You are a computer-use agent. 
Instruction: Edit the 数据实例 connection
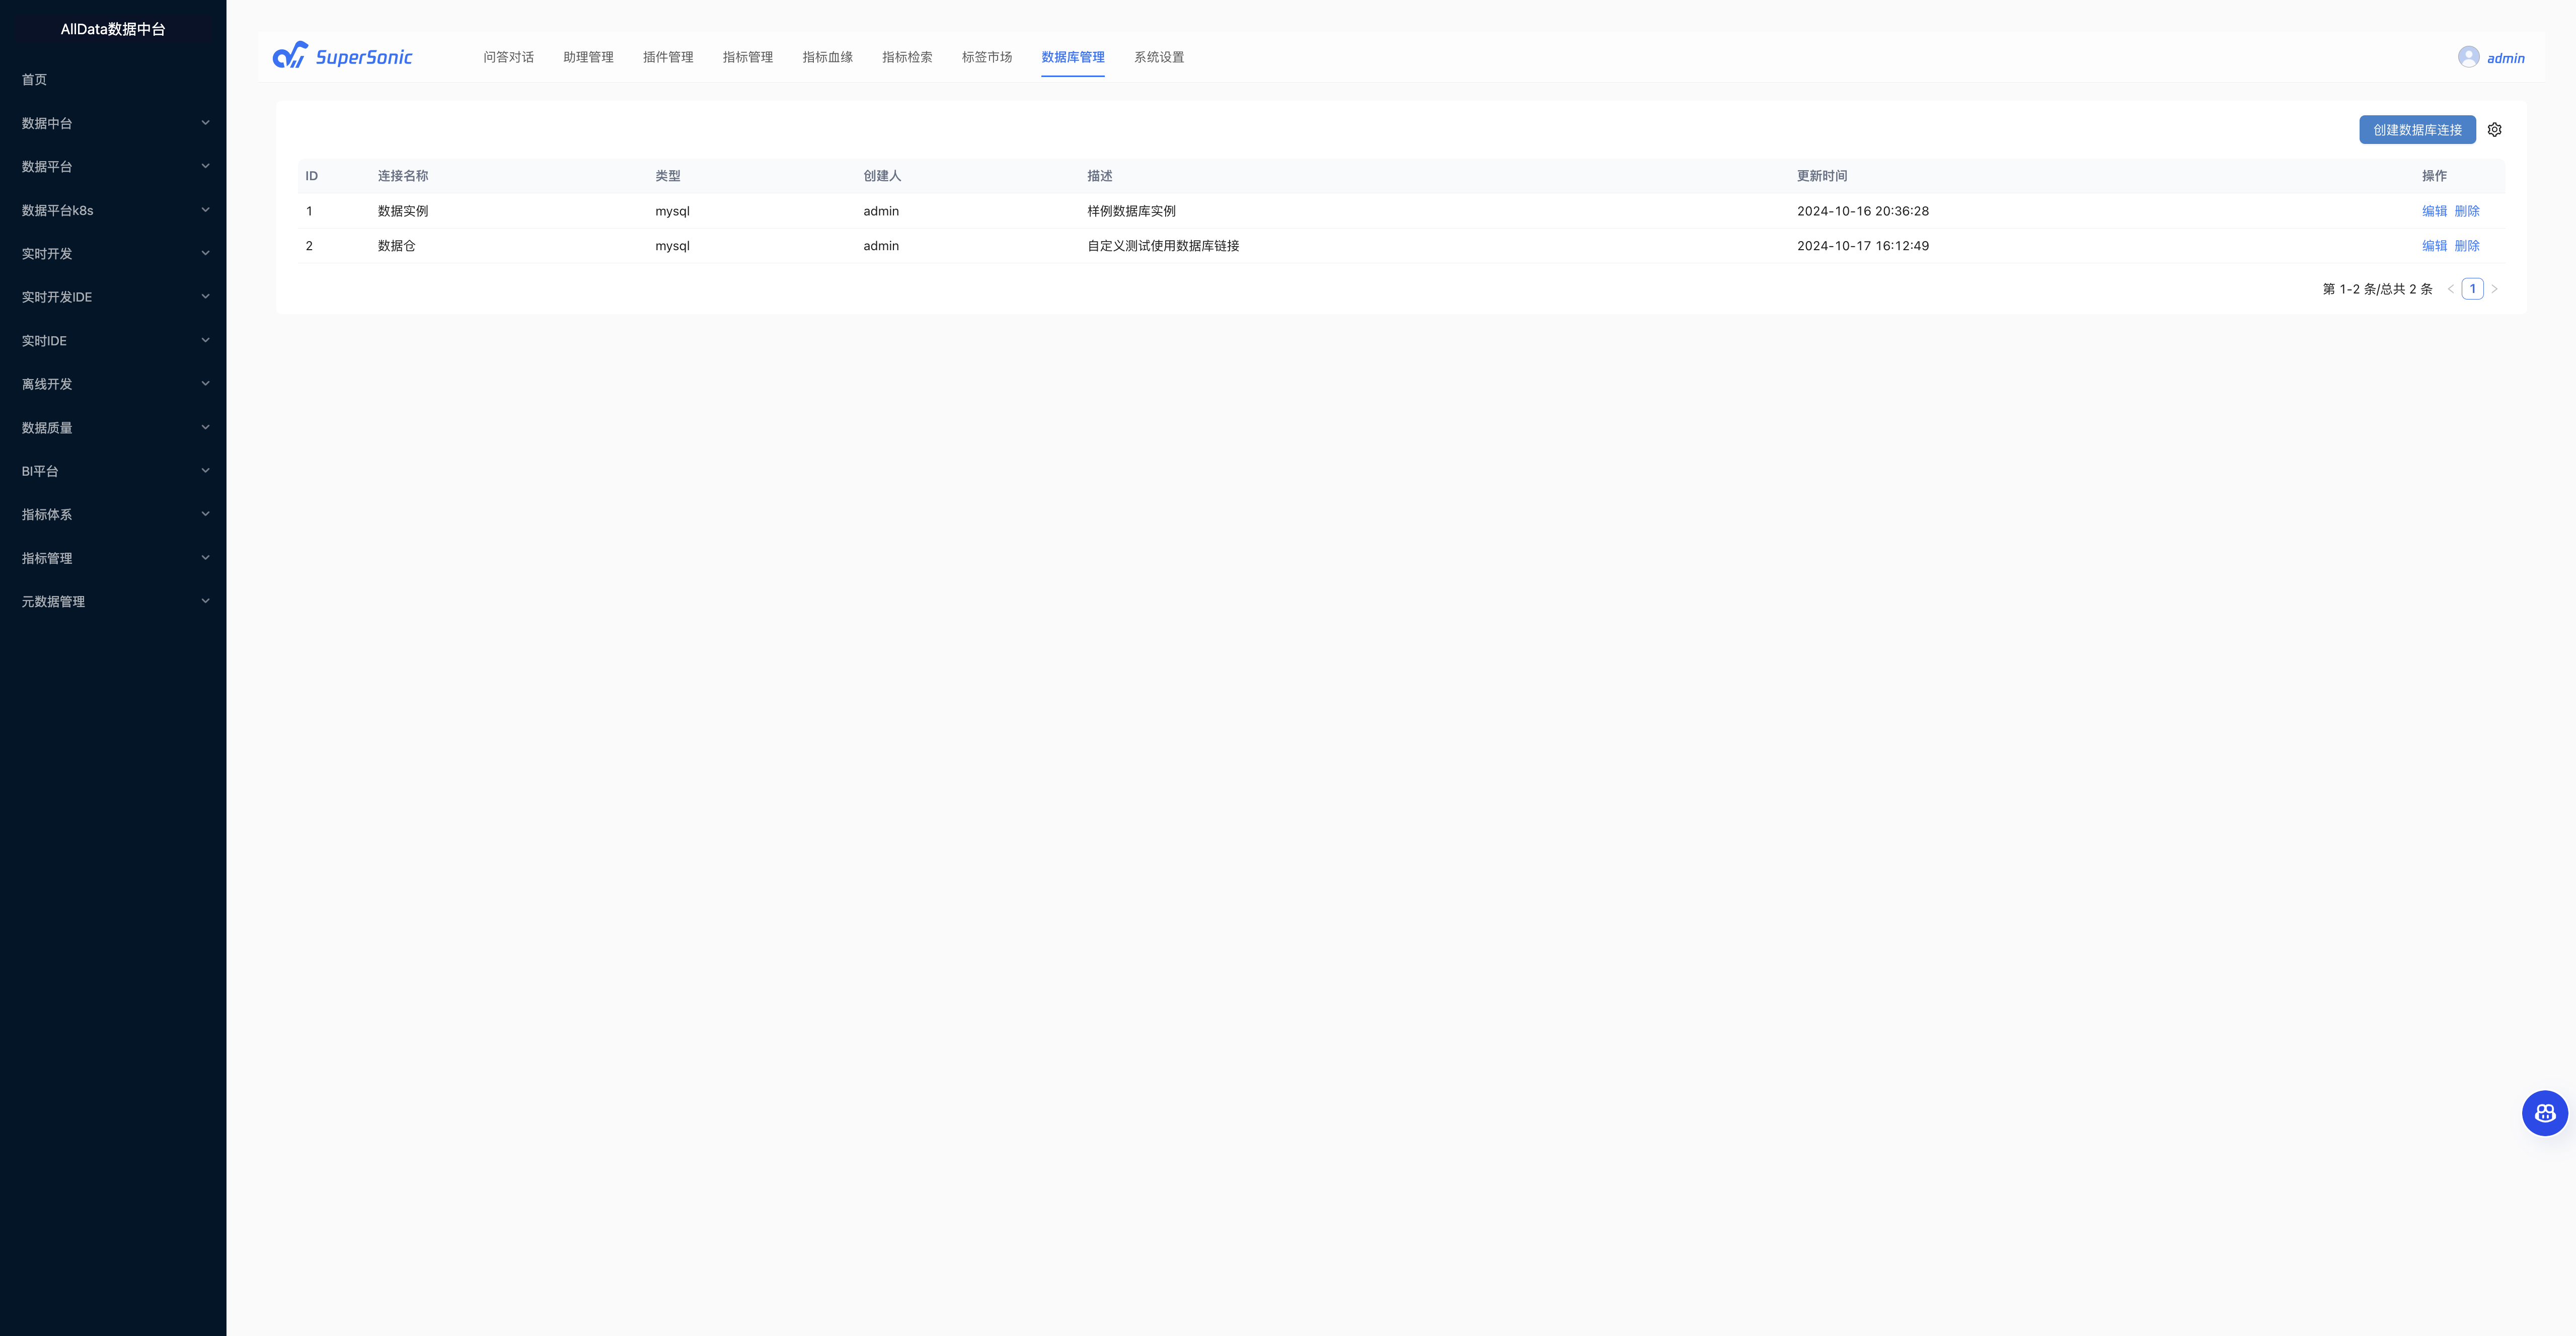pos(2434,211)
